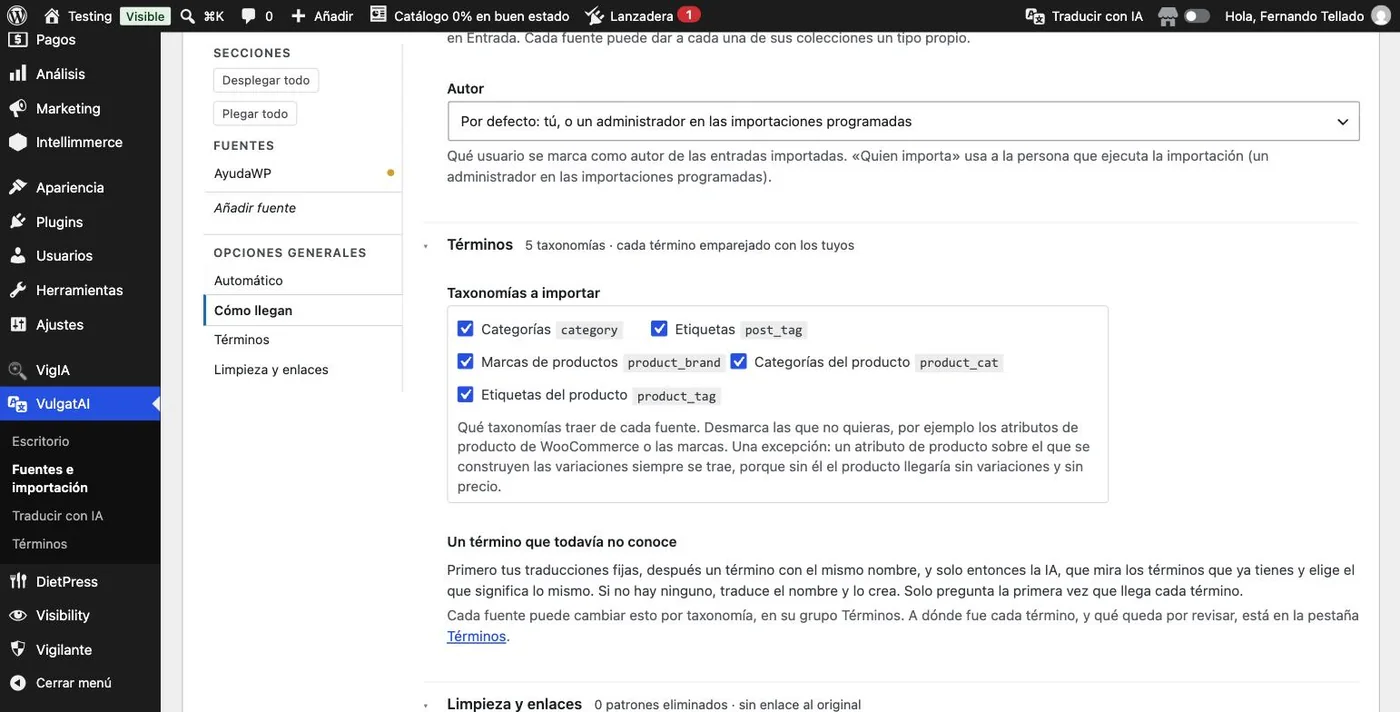Click the Plugins plug icon

[17, 222]
